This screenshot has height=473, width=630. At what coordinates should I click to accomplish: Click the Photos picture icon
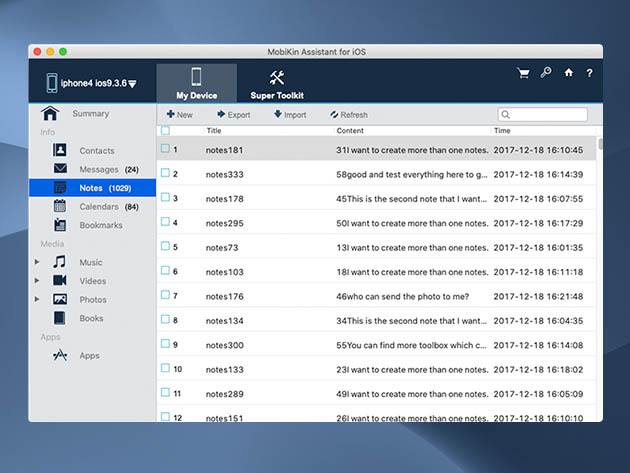[60, 299]
